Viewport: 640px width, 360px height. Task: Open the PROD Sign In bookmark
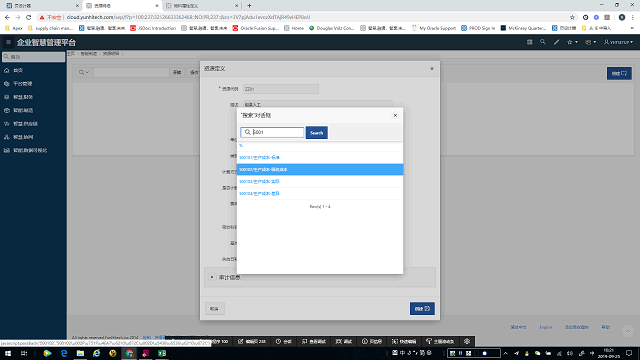click(478, 28)
